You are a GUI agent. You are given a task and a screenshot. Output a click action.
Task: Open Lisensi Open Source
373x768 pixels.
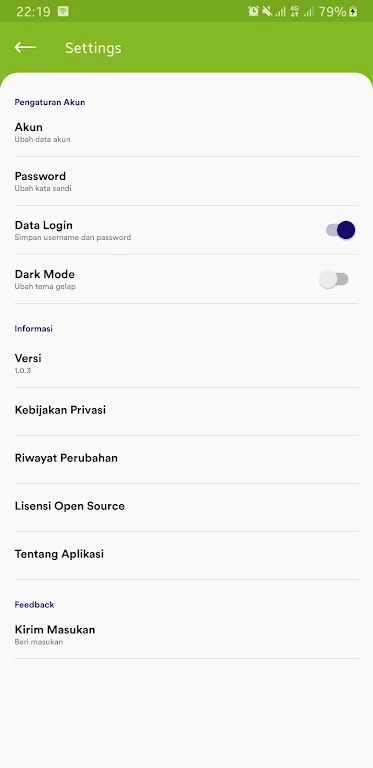click(186, 506)
